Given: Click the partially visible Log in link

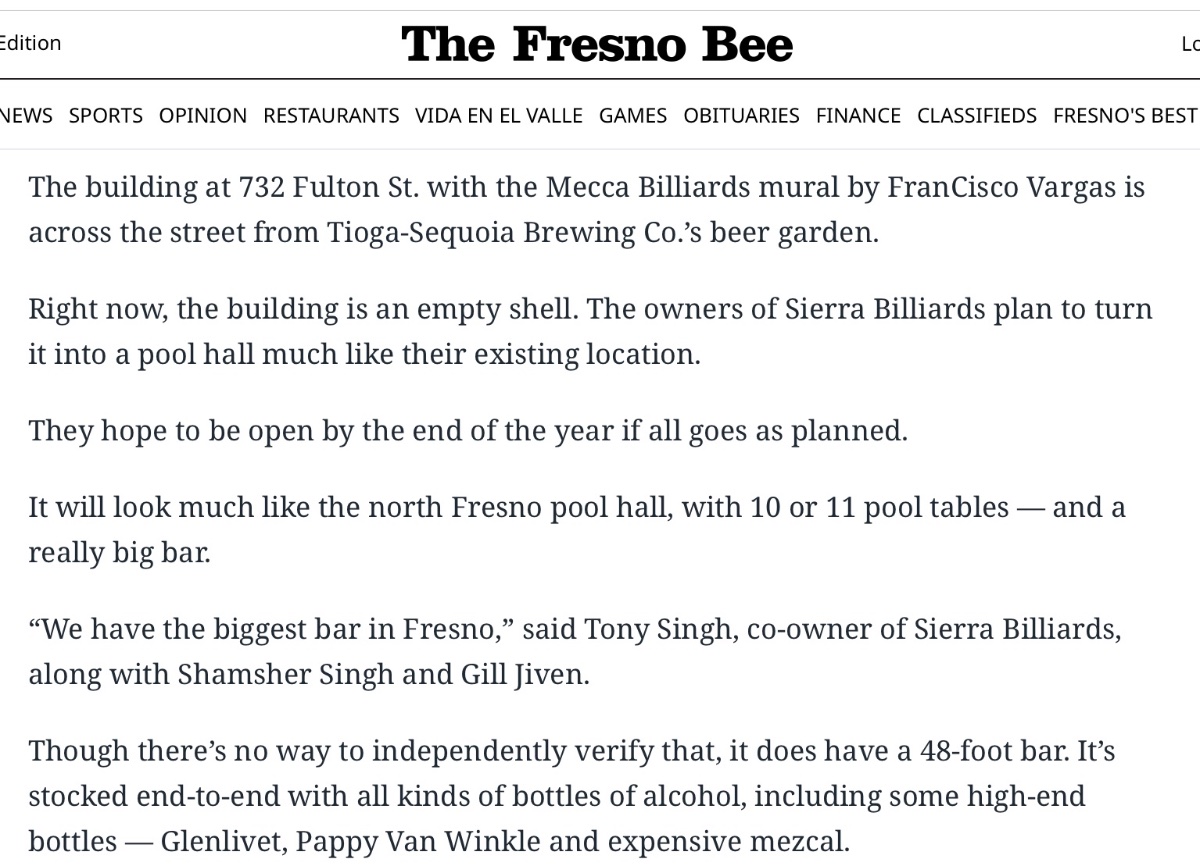Looking at the screenshot, I should 1190,43.
